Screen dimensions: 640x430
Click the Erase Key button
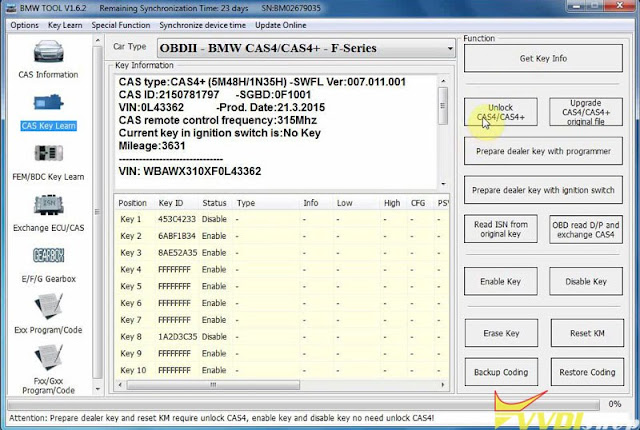pyautogui.click(x=501, y=333)
